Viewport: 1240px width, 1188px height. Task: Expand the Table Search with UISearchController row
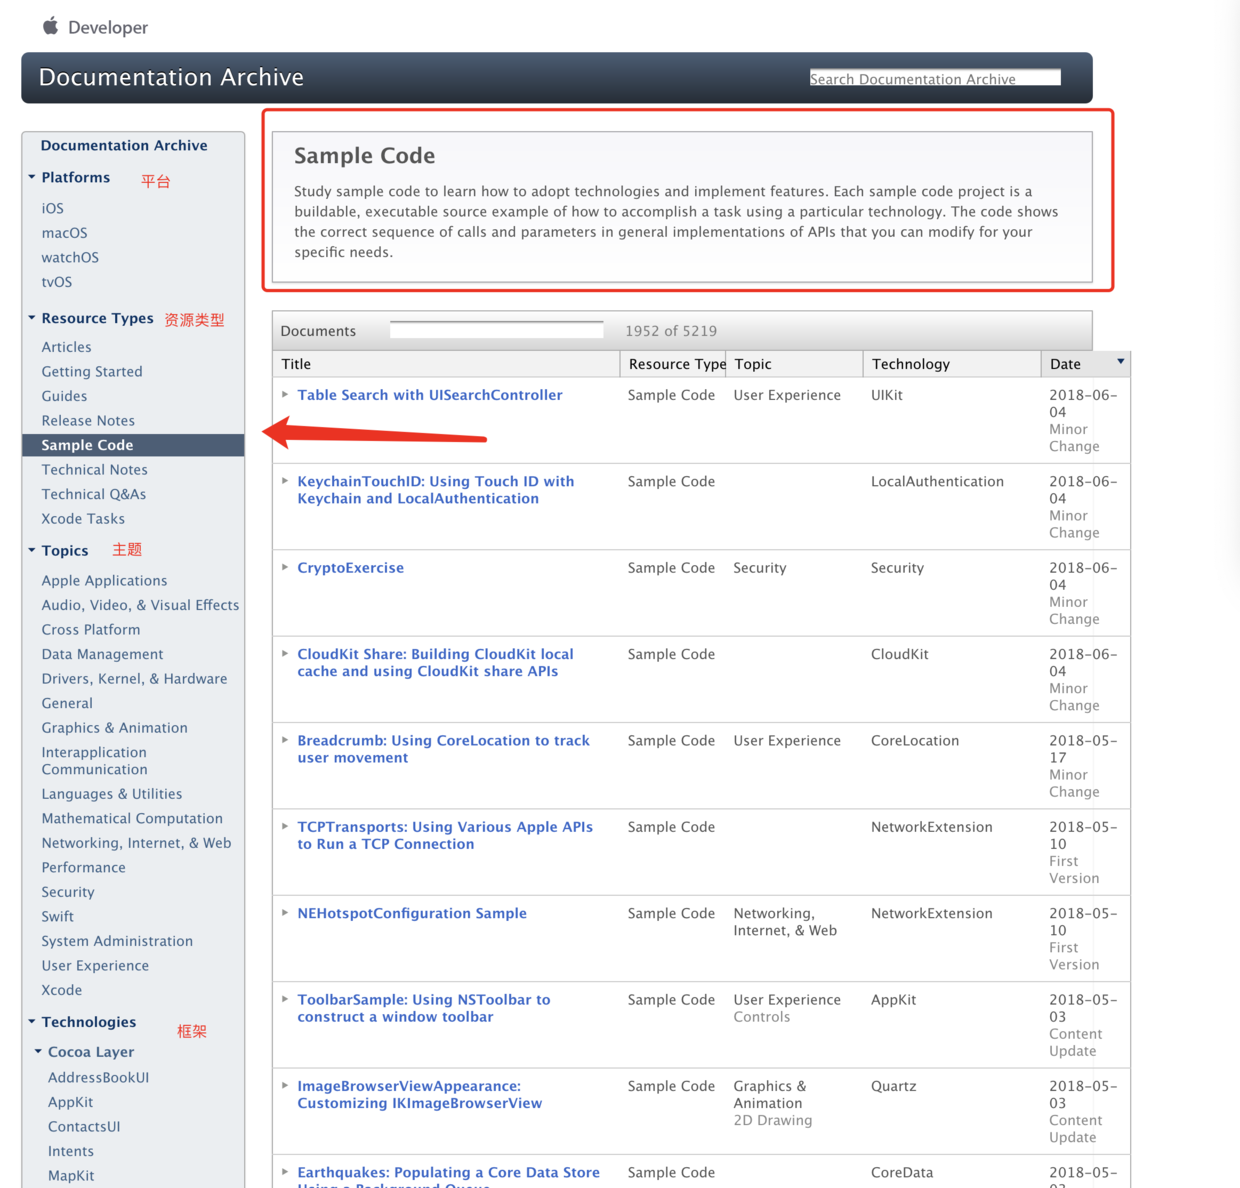pyautogui.click(x=285, y=395)
